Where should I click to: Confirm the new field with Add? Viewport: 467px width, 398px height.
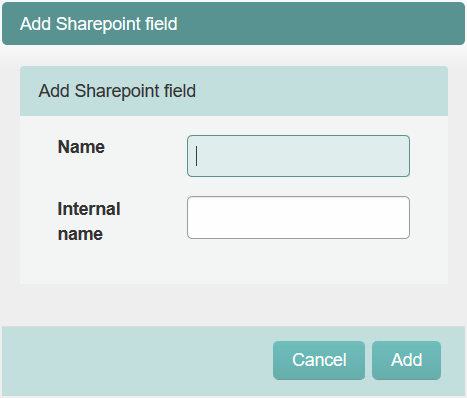point(406,360)
